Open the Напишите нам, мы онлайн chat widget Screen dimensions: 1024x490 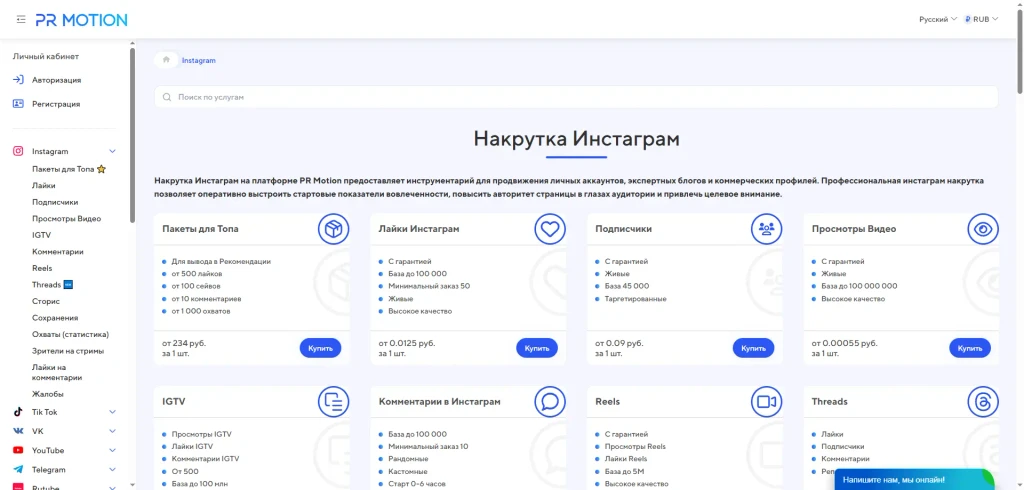914,479
